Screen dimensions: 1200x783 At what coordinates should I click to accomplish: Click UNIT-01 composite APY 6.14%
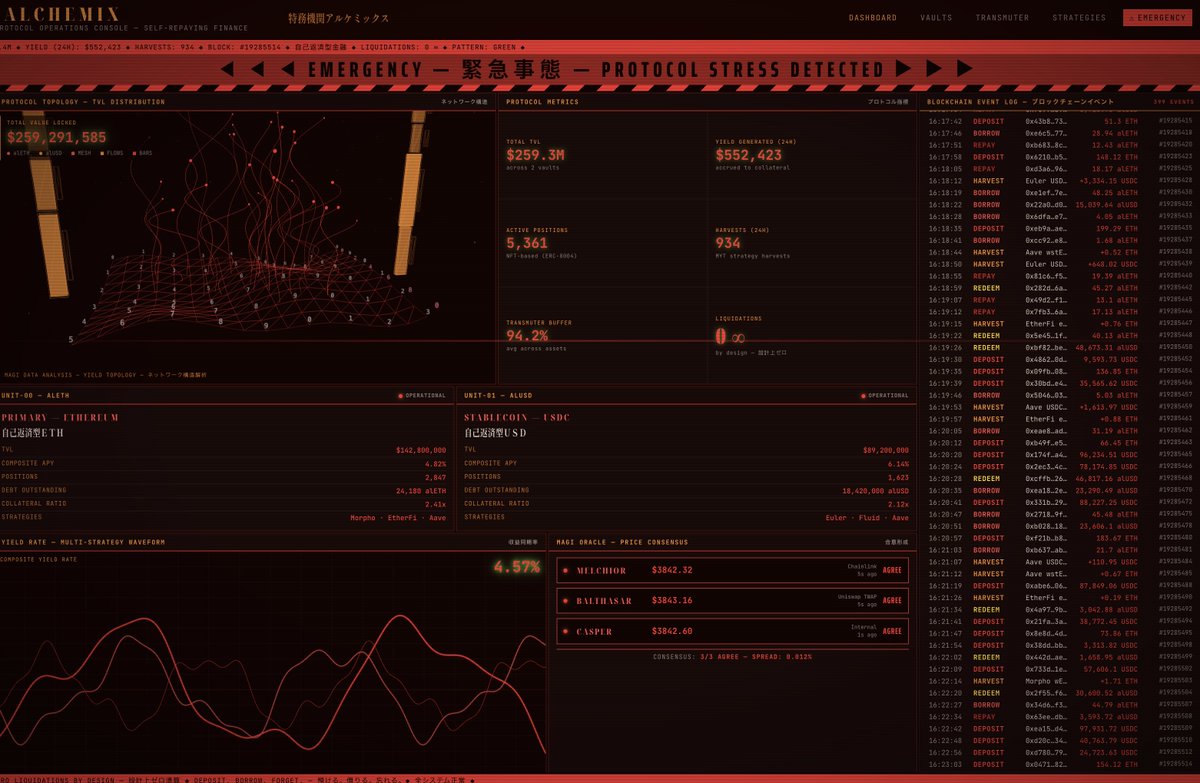899,464
